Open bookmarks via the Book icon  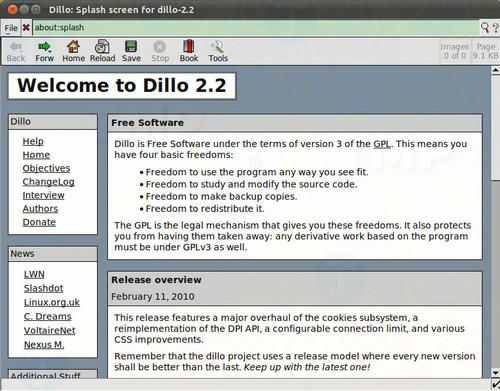(189, 46)
